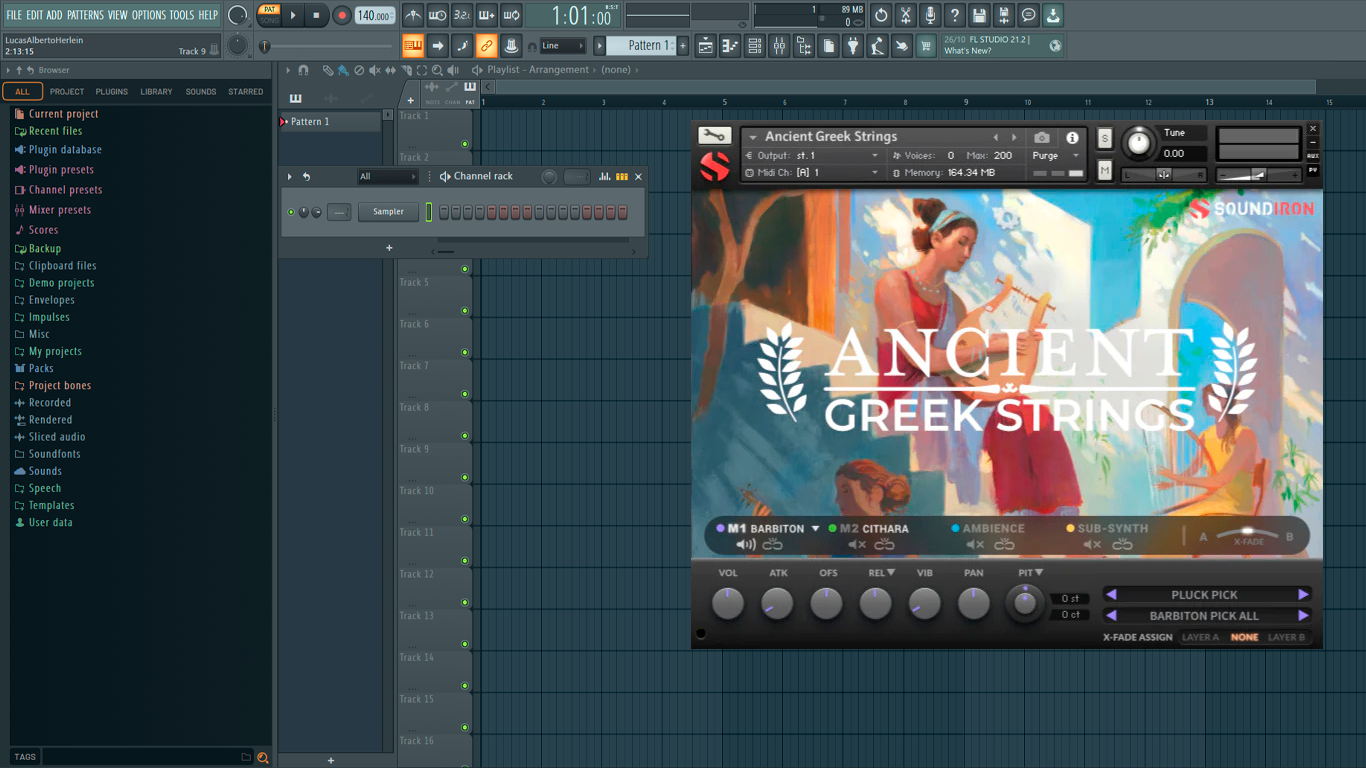Click the Kontakt snapshot camera icon
1366x768 pixels.
1042,138
